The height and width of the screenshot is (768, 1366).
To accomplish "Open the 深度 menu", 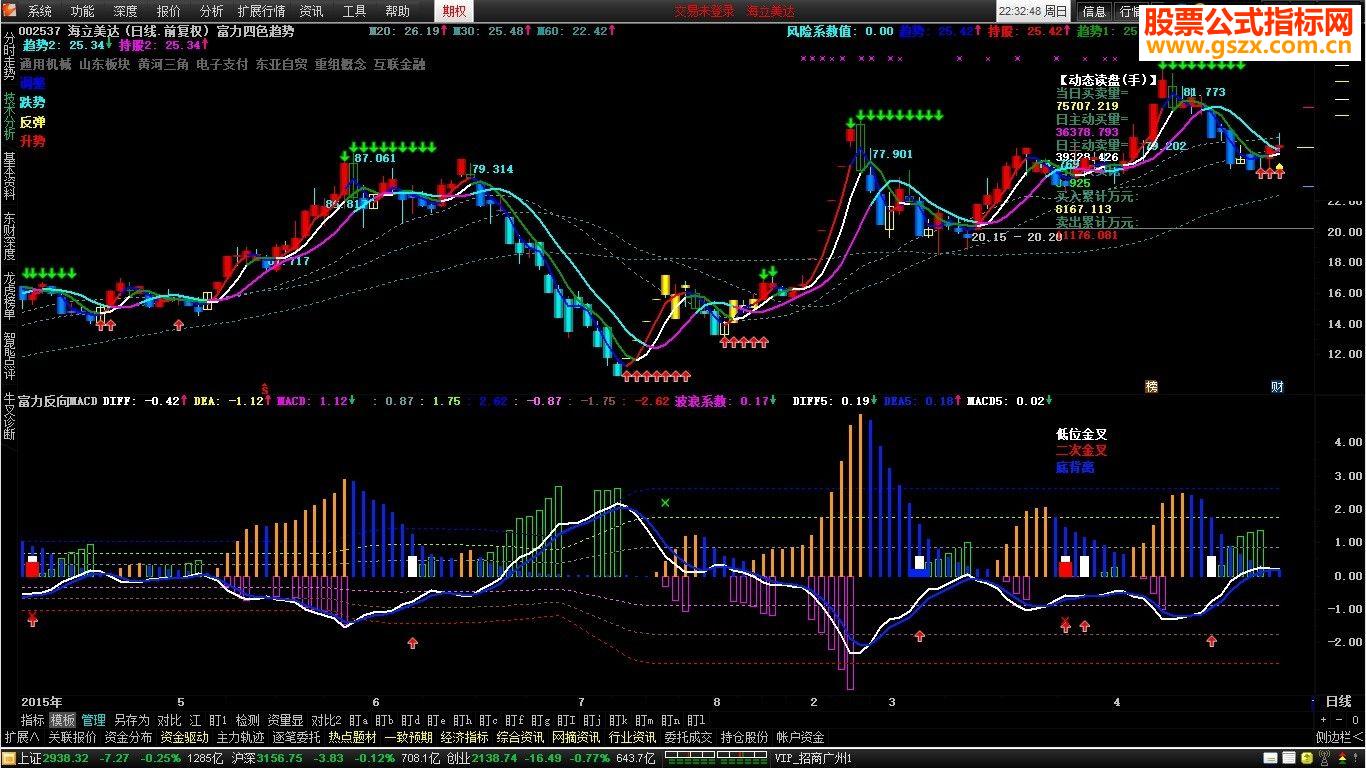I will [125, 11].
